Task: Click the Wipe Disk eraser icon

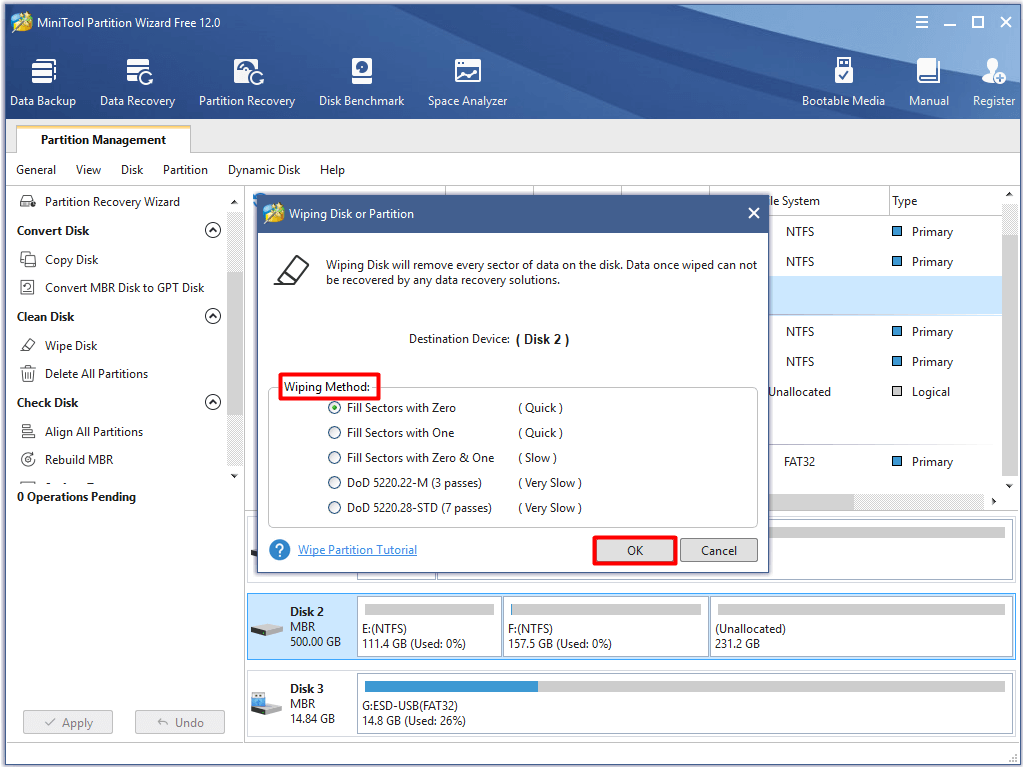Action: [28, 346]
